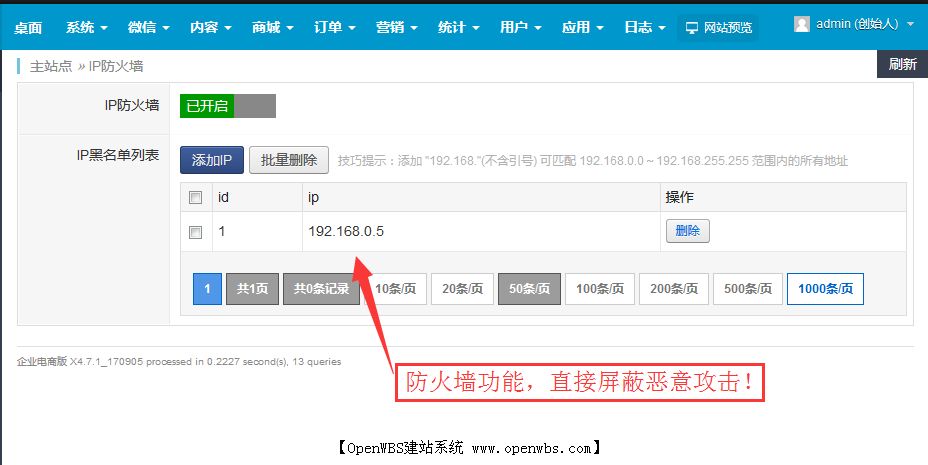Click the monitor icon beside 网站预览
Screen dimensions: 928x465
(692, 28)
